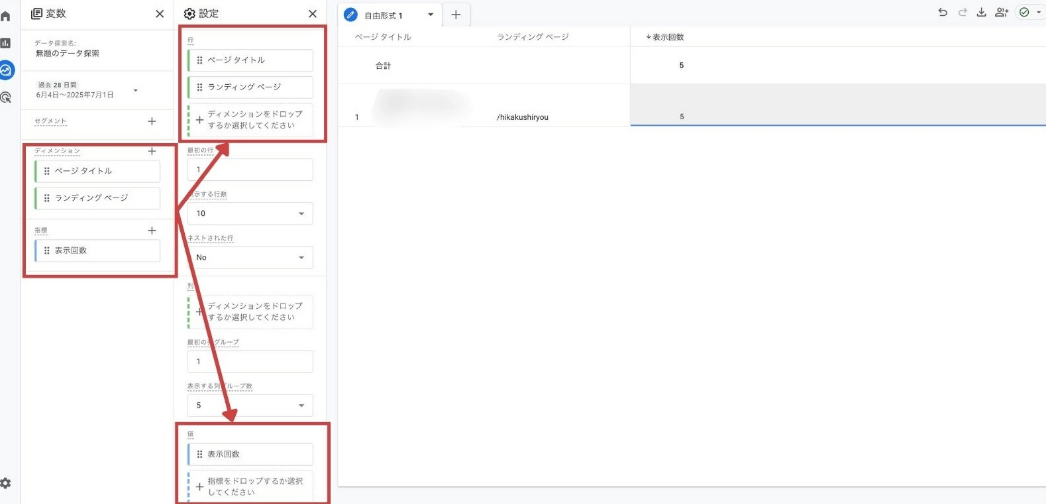Open the Reports icon in left sidebar
This screenshot has height=504, width=1046.
(x=6, y=43)
